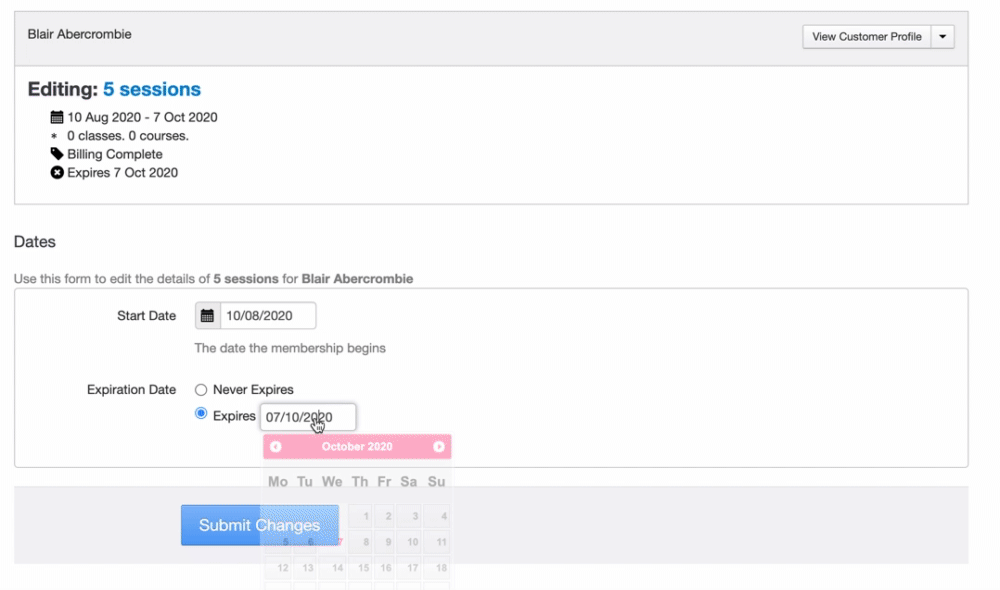Image resolution: width=1000 pixels, height=590 pixels.
Task: Click the calendar icon before date range
Action: pyautogui.click(x=57, y=117)
